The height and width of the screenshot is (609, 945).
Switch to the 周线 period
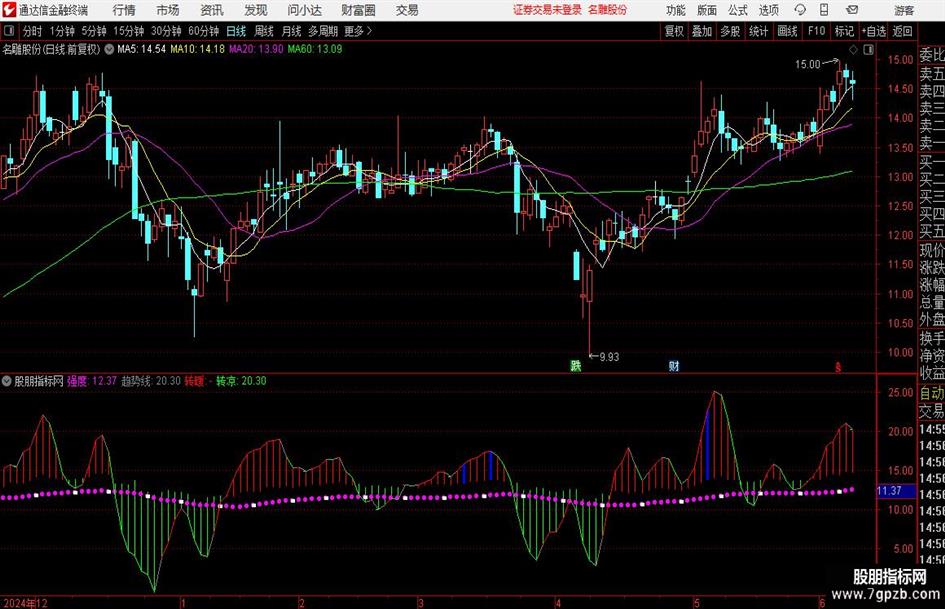[x=263, y=31]
